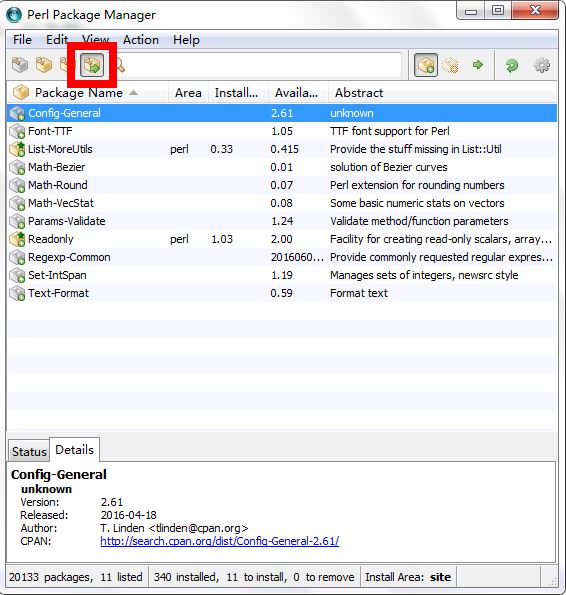566x595 pixels.
Task: Select the Text-Format package name
Action: [x=58, y=293]
